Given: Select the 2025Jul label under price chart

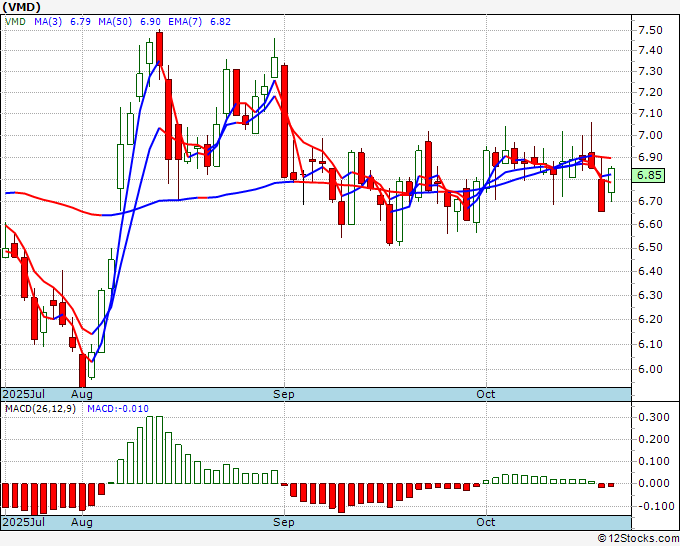Looking at the screenshot, I should (x=24, y=394).
